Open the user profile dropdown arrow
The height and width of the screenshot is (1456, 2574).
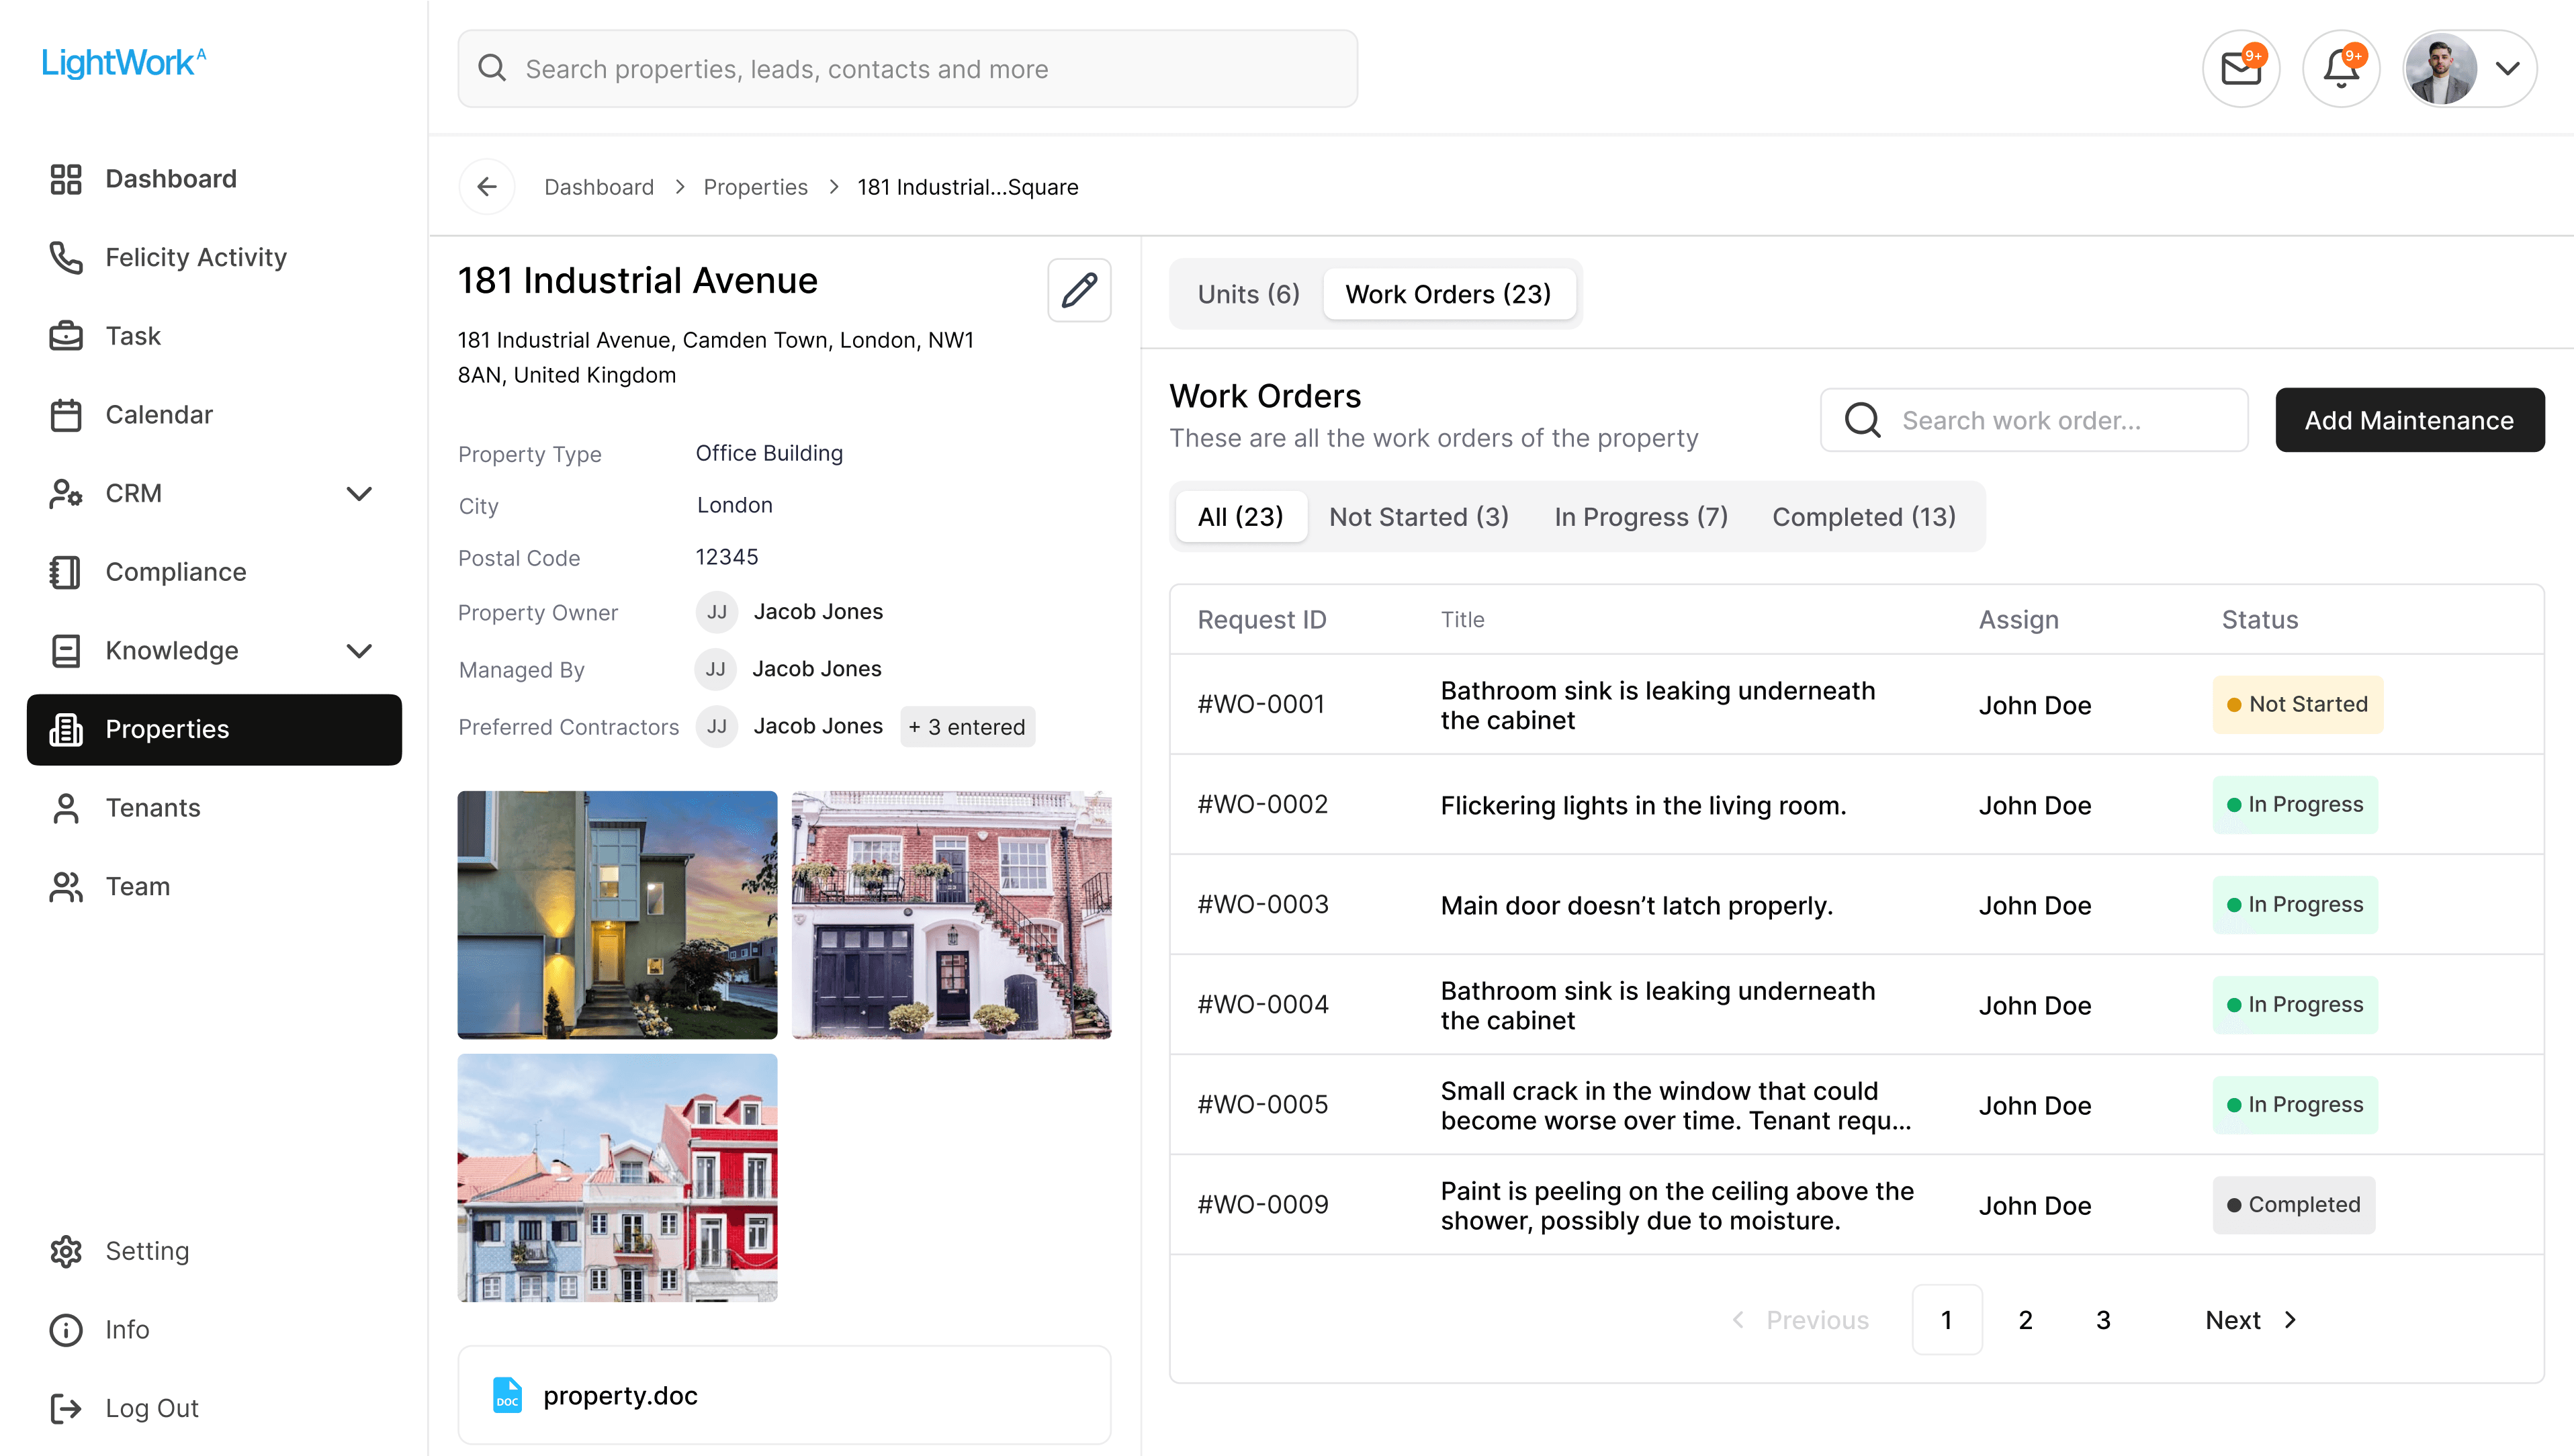coord(2506,69)
